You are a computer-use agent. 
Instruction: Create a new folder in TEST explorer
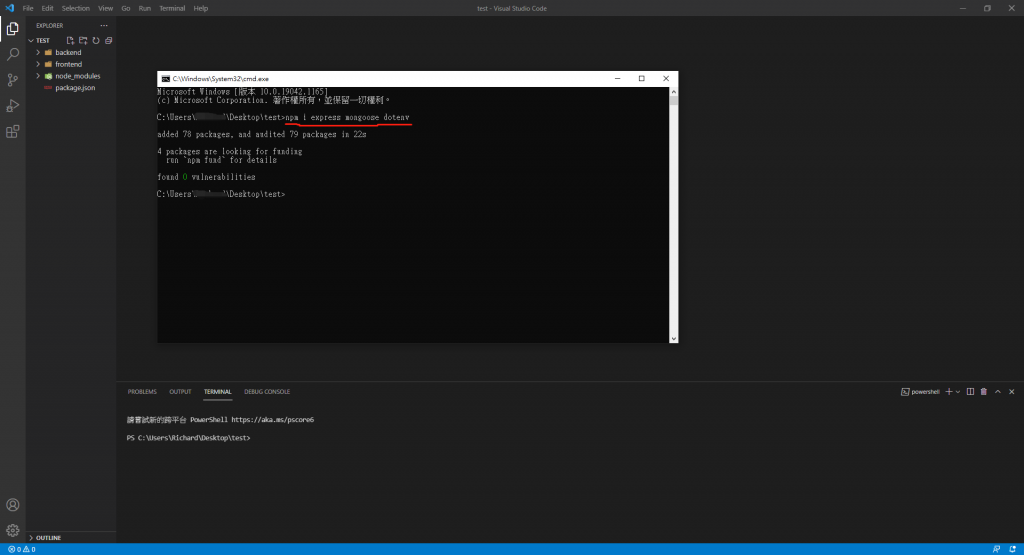(x=83, y=40)
